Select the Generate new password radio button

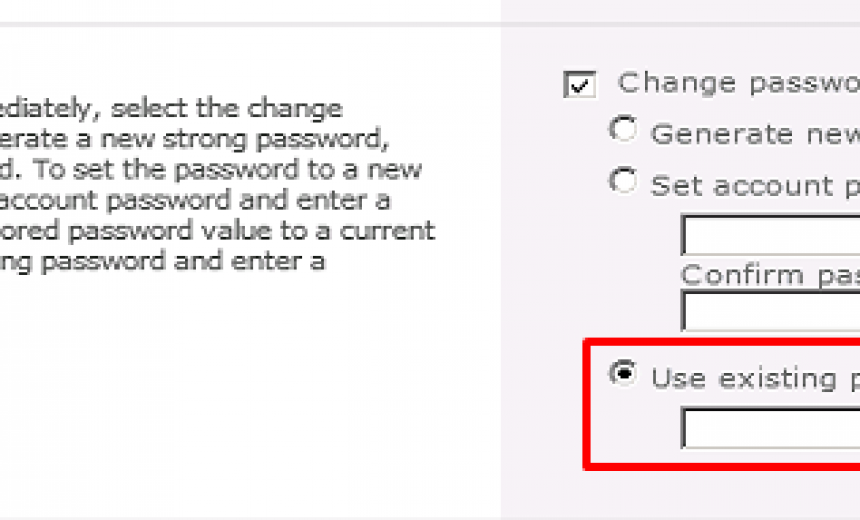623,129
